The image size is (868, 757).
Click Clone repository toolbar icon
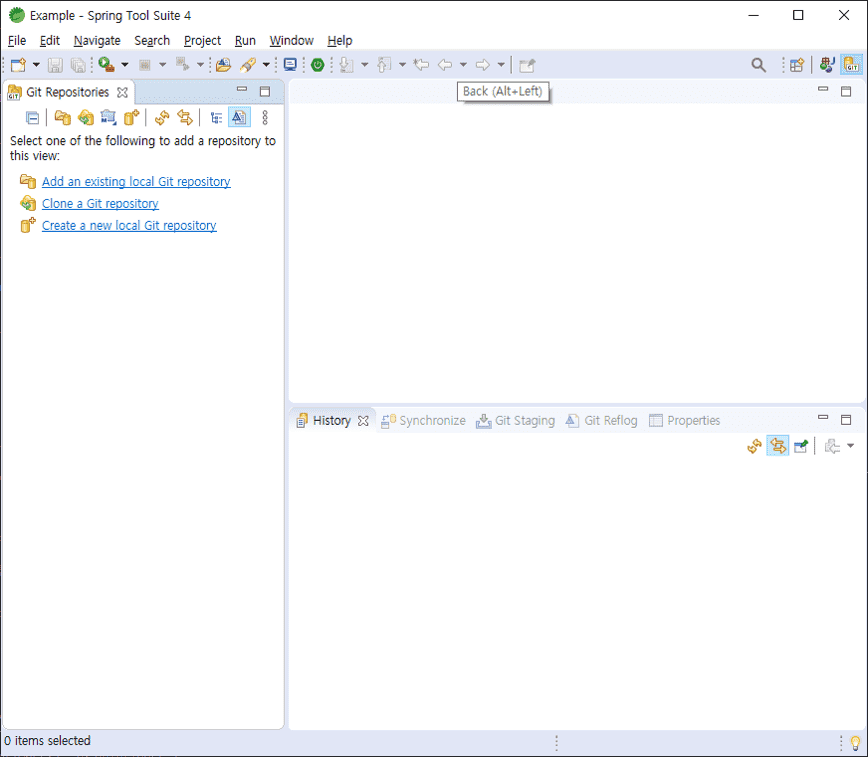click(x=86, y=118)
